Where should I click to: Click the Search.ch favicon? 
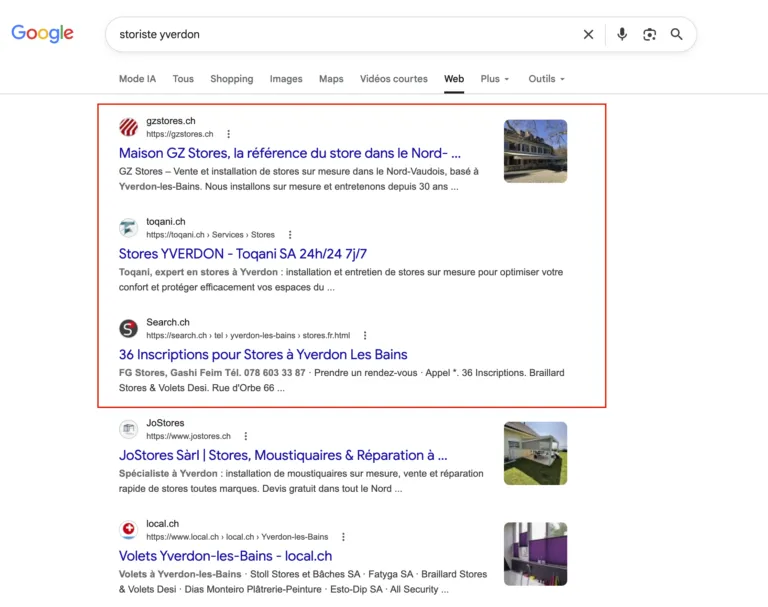click(x=128, y=328)
